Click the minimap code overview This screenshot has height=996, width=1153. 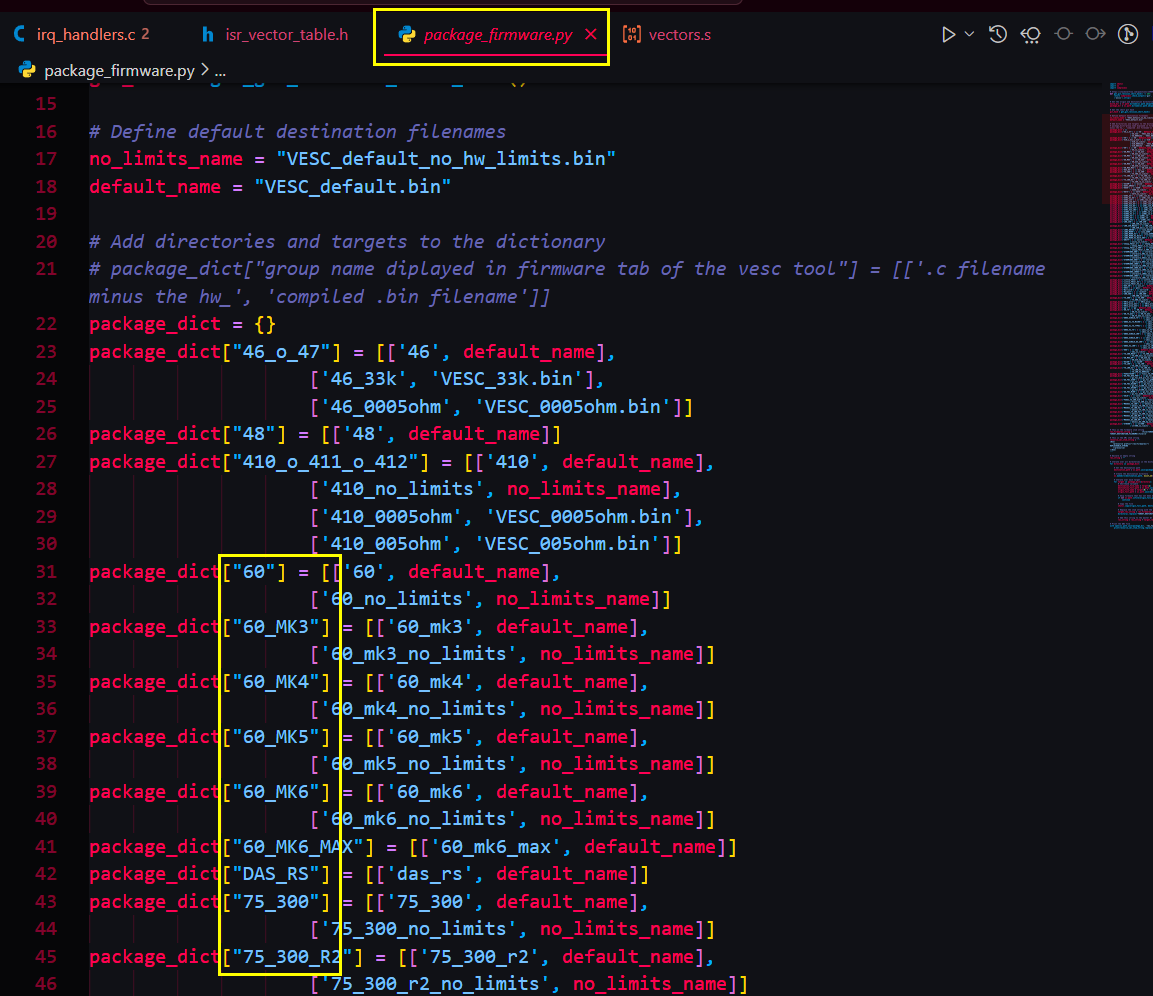click(x=1128, y=300)
